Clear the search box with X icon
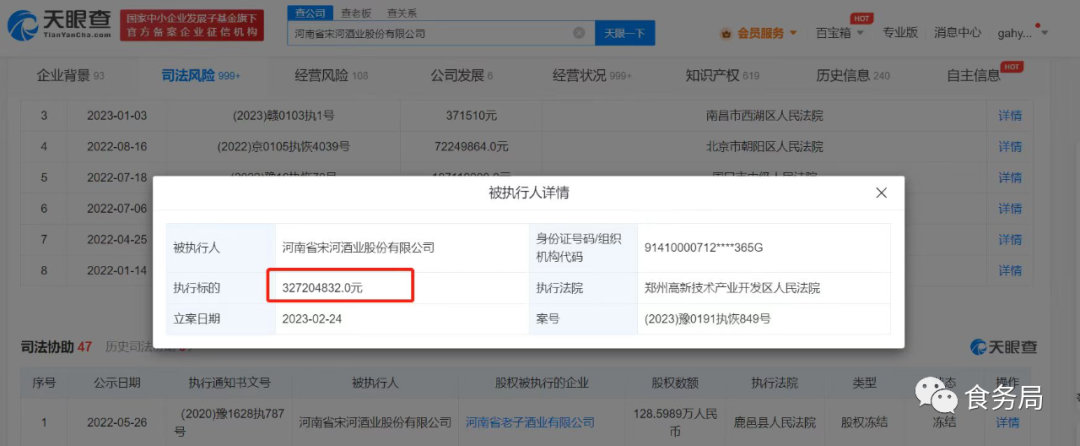The width and height of the screenshot is (1080, 446). (x=579, y=32)
